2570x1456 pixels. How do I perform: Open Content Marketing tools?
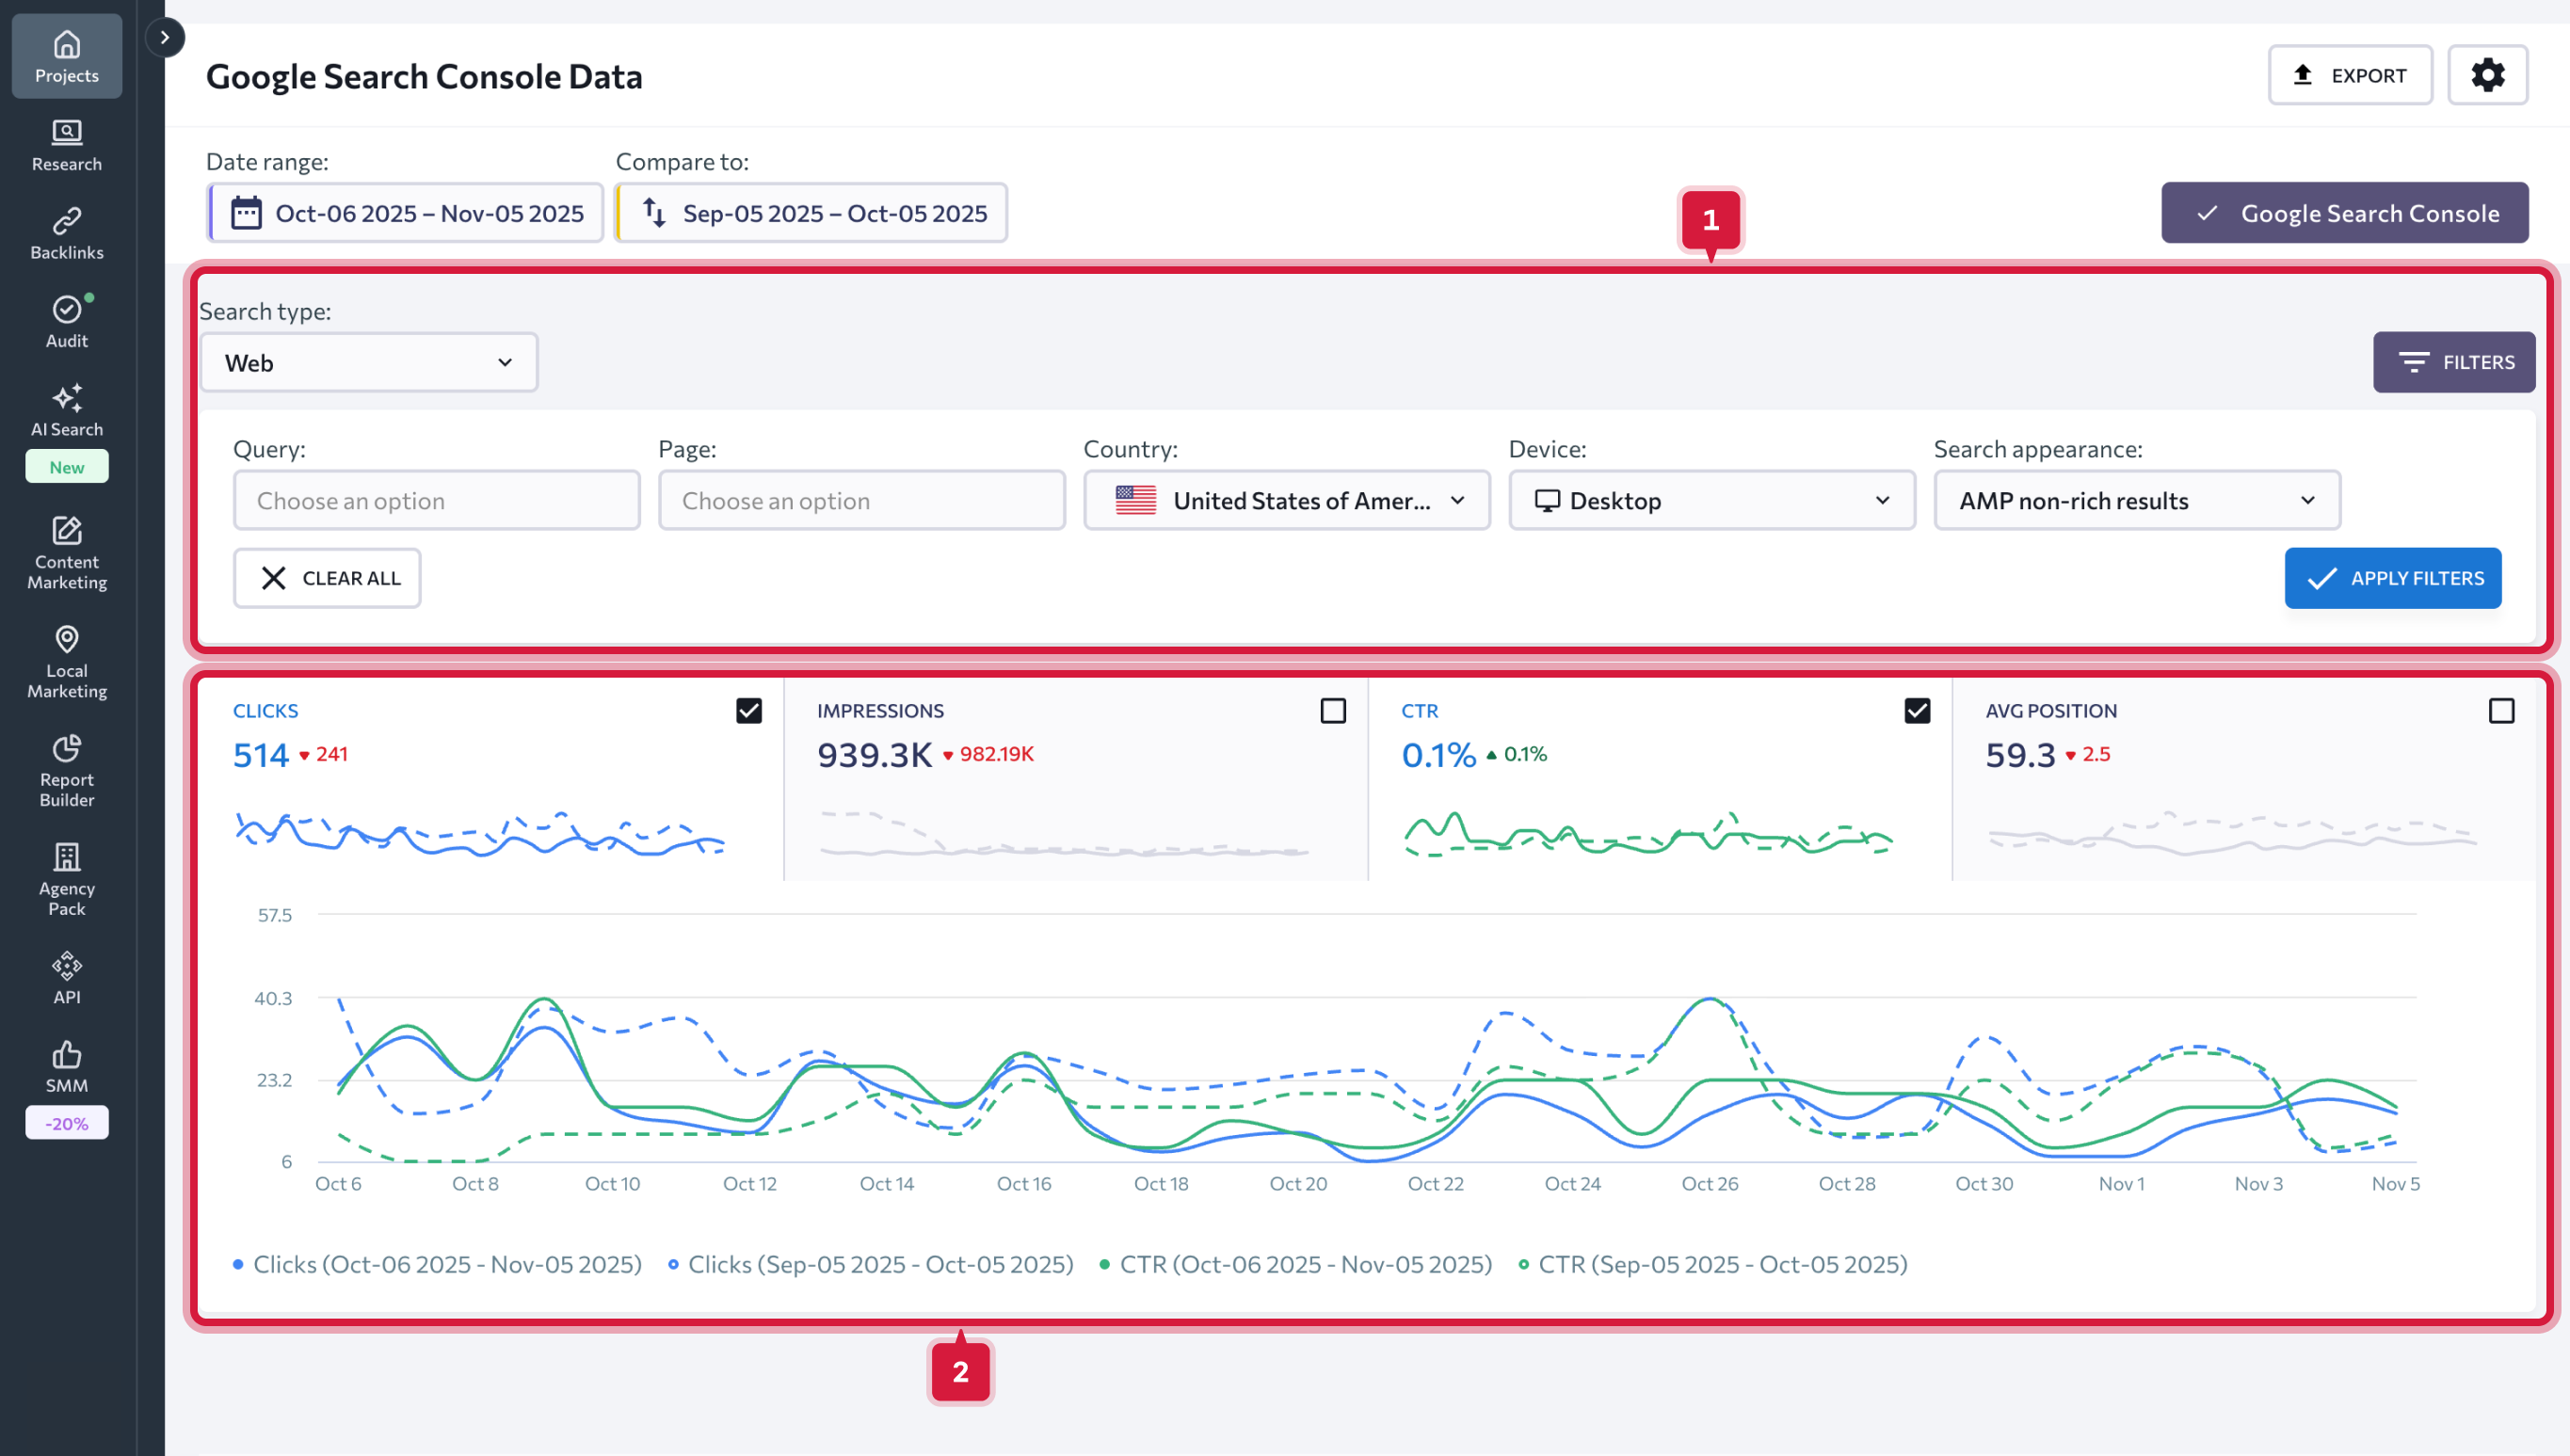point(66,553)
